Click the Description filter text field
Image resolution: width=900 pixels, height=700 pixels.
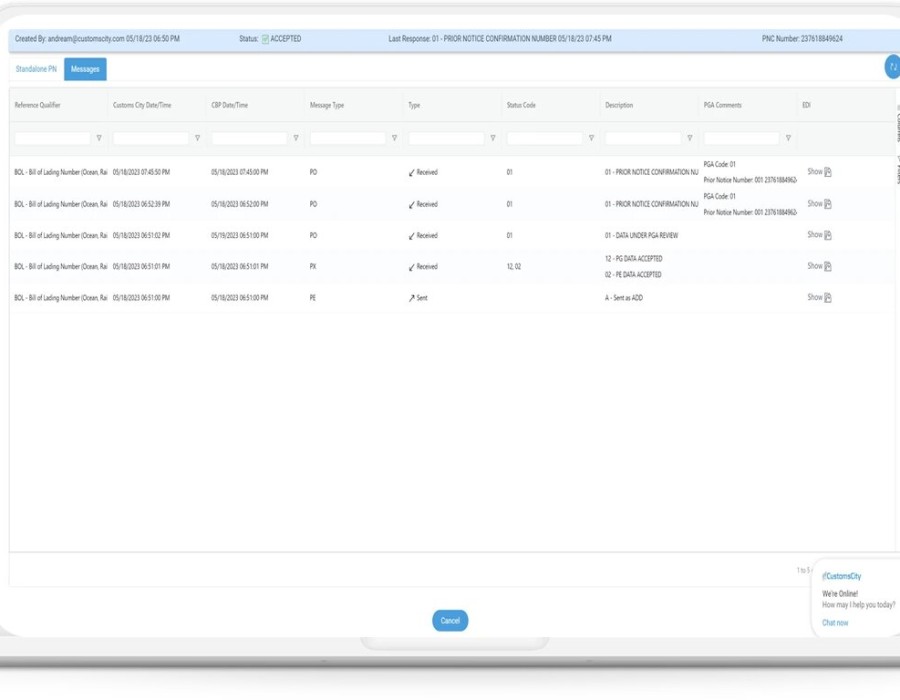[x=642, y=138]
